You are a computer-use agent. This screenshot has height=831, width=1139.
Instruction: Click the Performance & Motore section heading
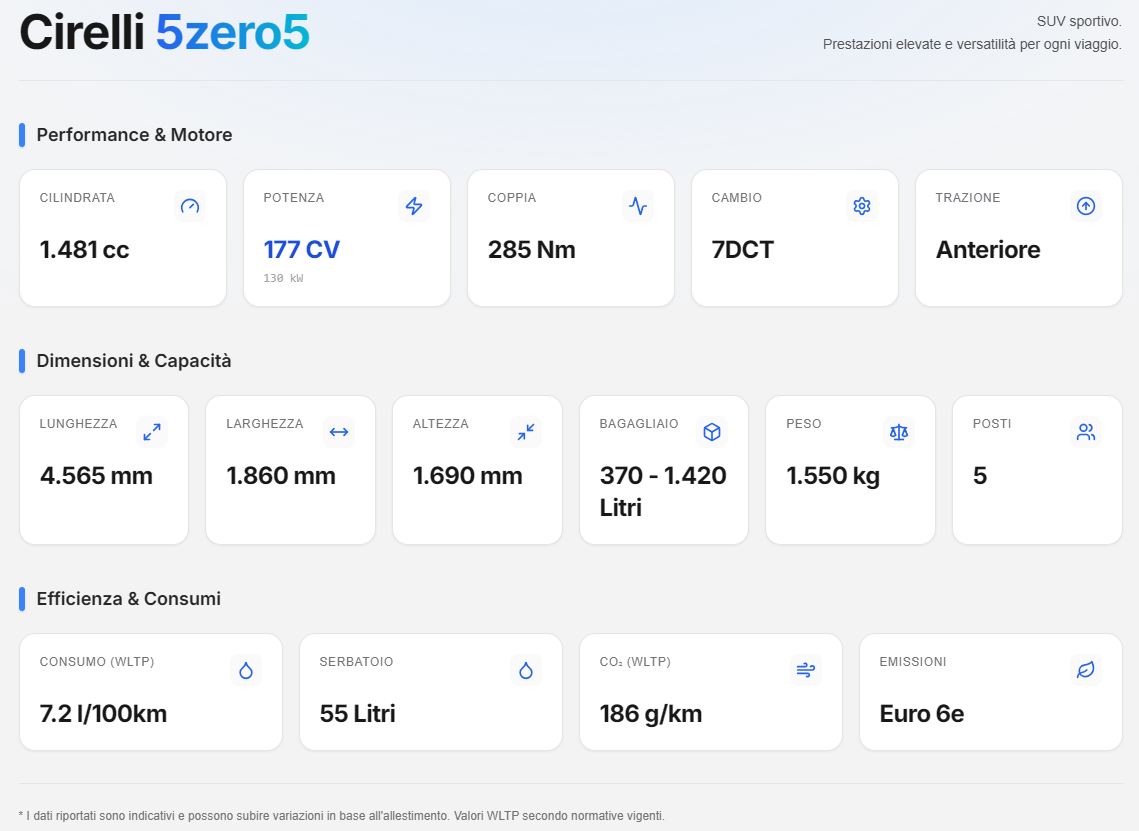134,135
